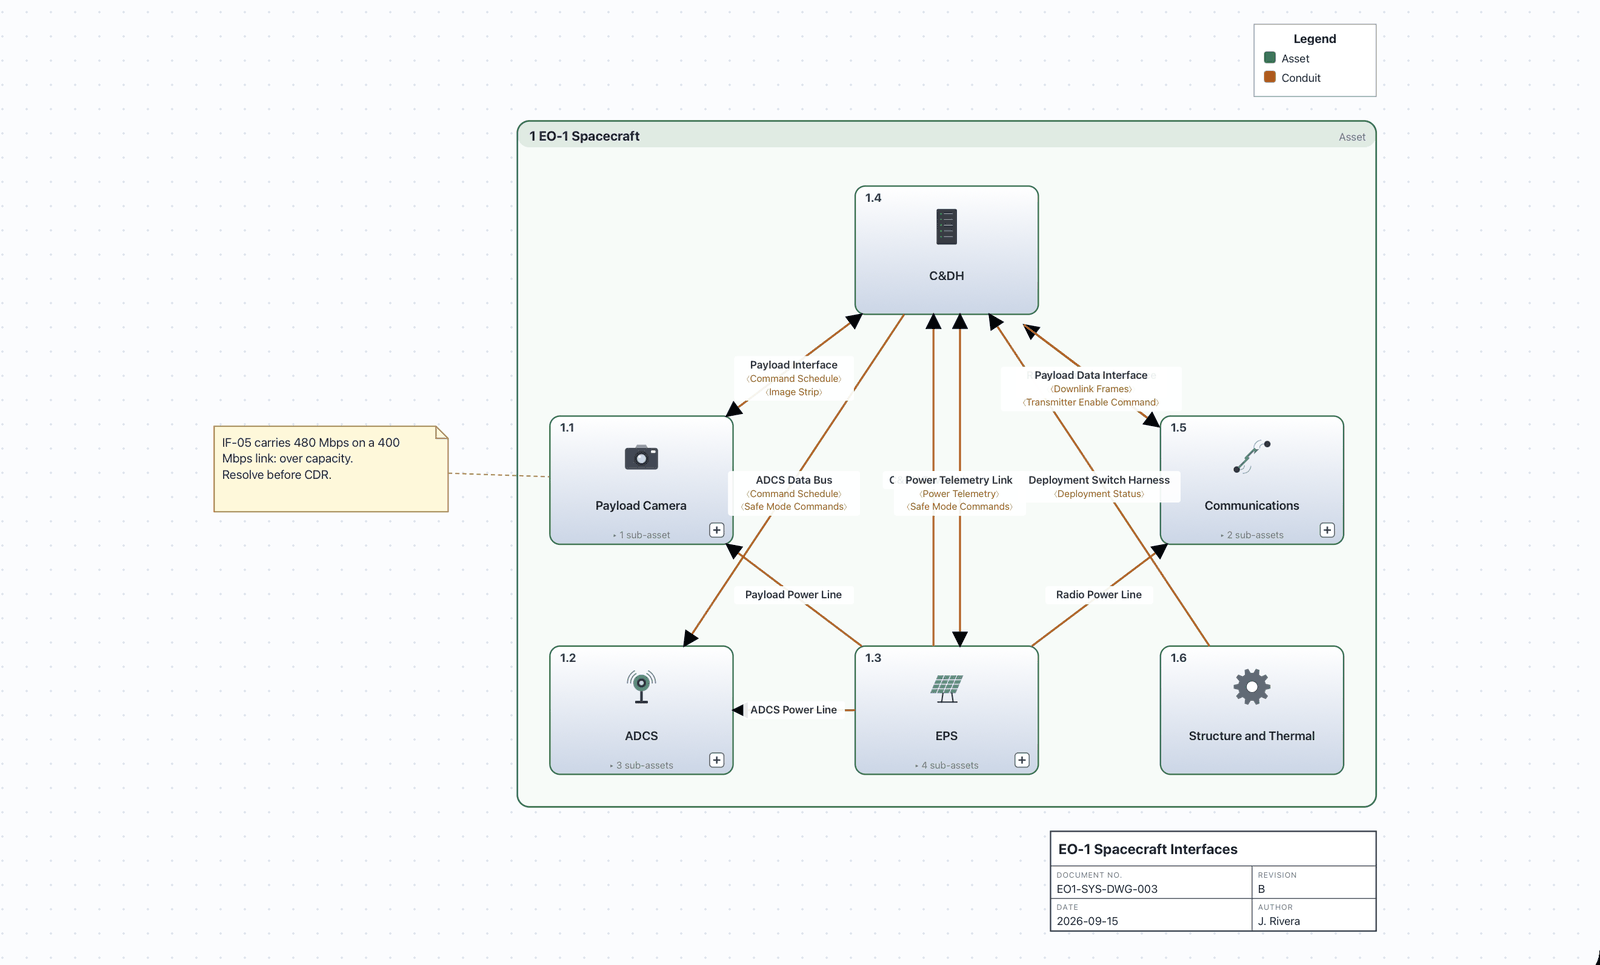Select the Payload Data Interface conduit label
The image size is (1600, 965).
pyautogui.click(x=1091, y=375)
